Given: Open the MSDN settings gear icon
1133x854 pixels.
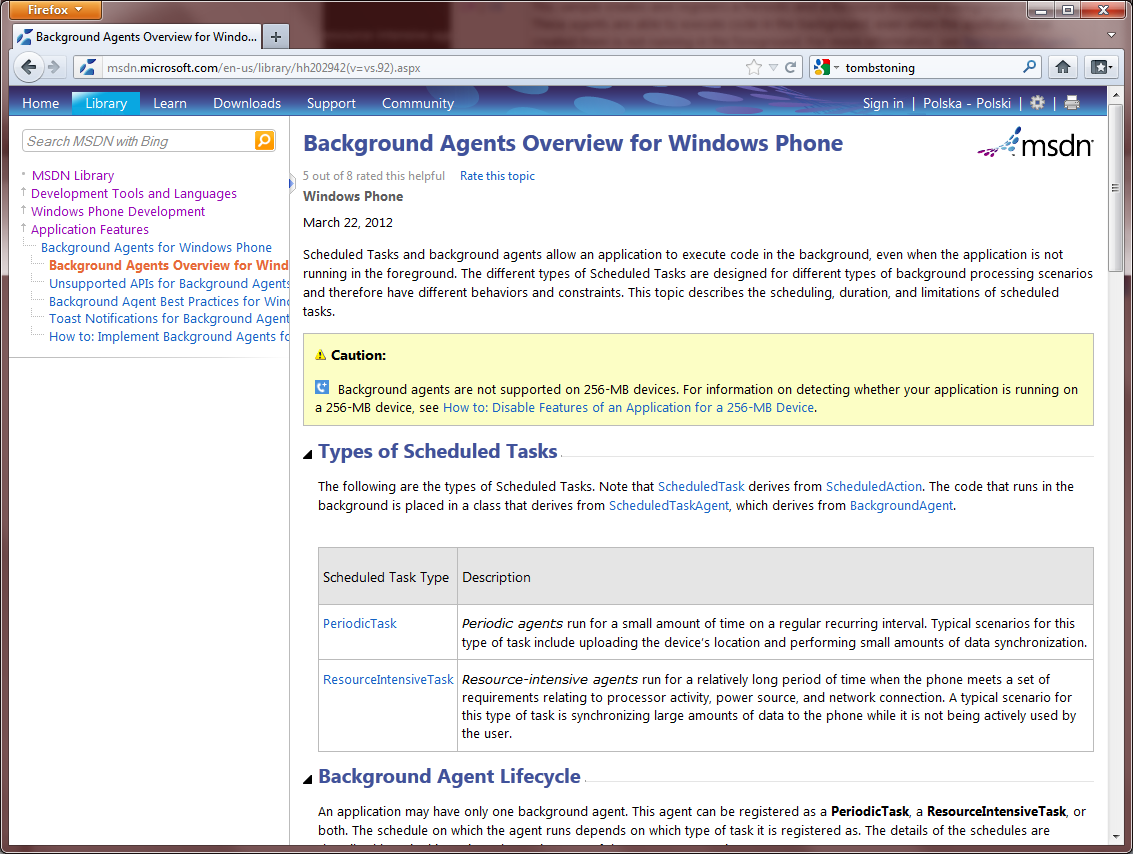Looking at the screenshot, I should pos(1037,103).
